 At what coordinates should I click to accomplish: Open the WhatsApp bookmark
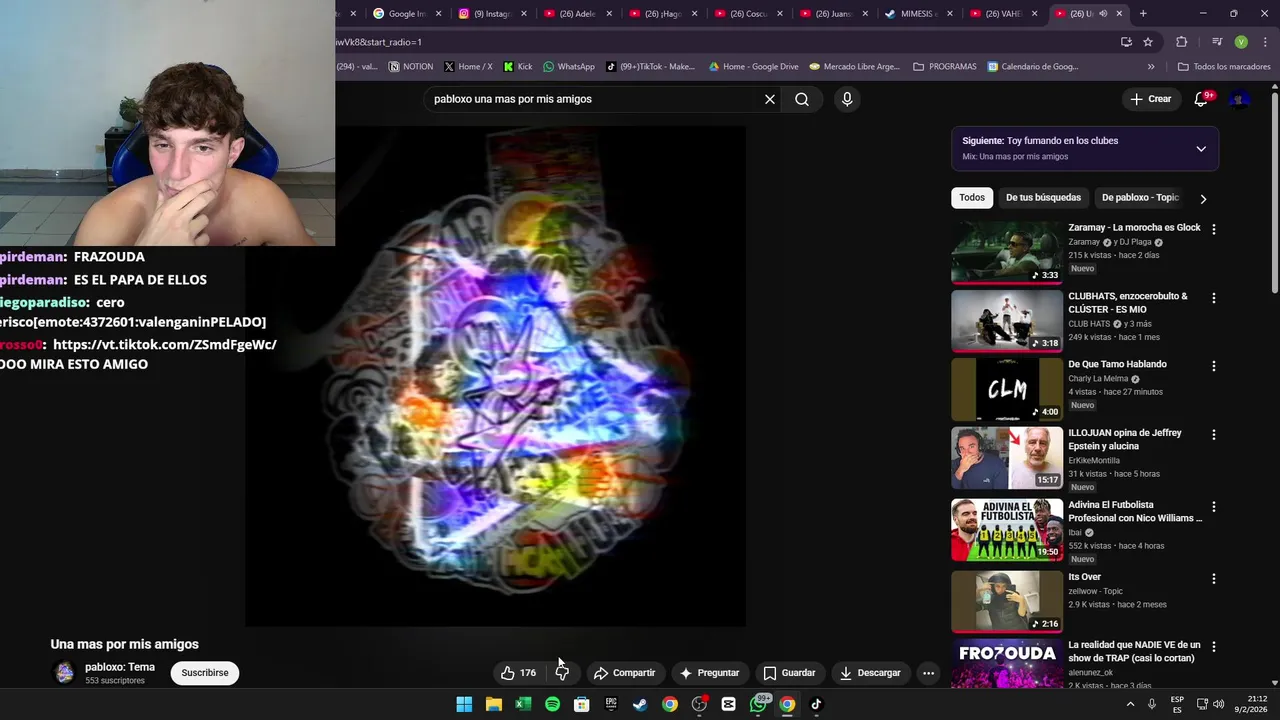tap(568, 67)
